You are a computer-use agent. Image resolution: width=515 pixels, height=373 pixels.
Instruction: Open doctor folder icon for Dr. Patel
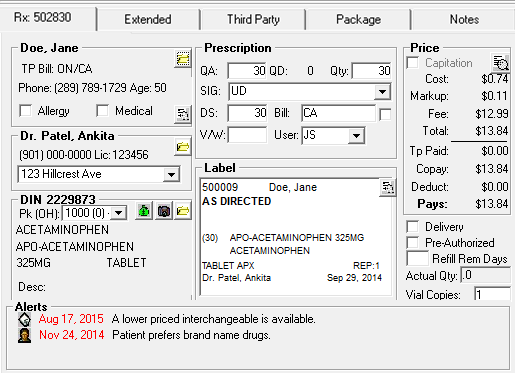point(183,147)
